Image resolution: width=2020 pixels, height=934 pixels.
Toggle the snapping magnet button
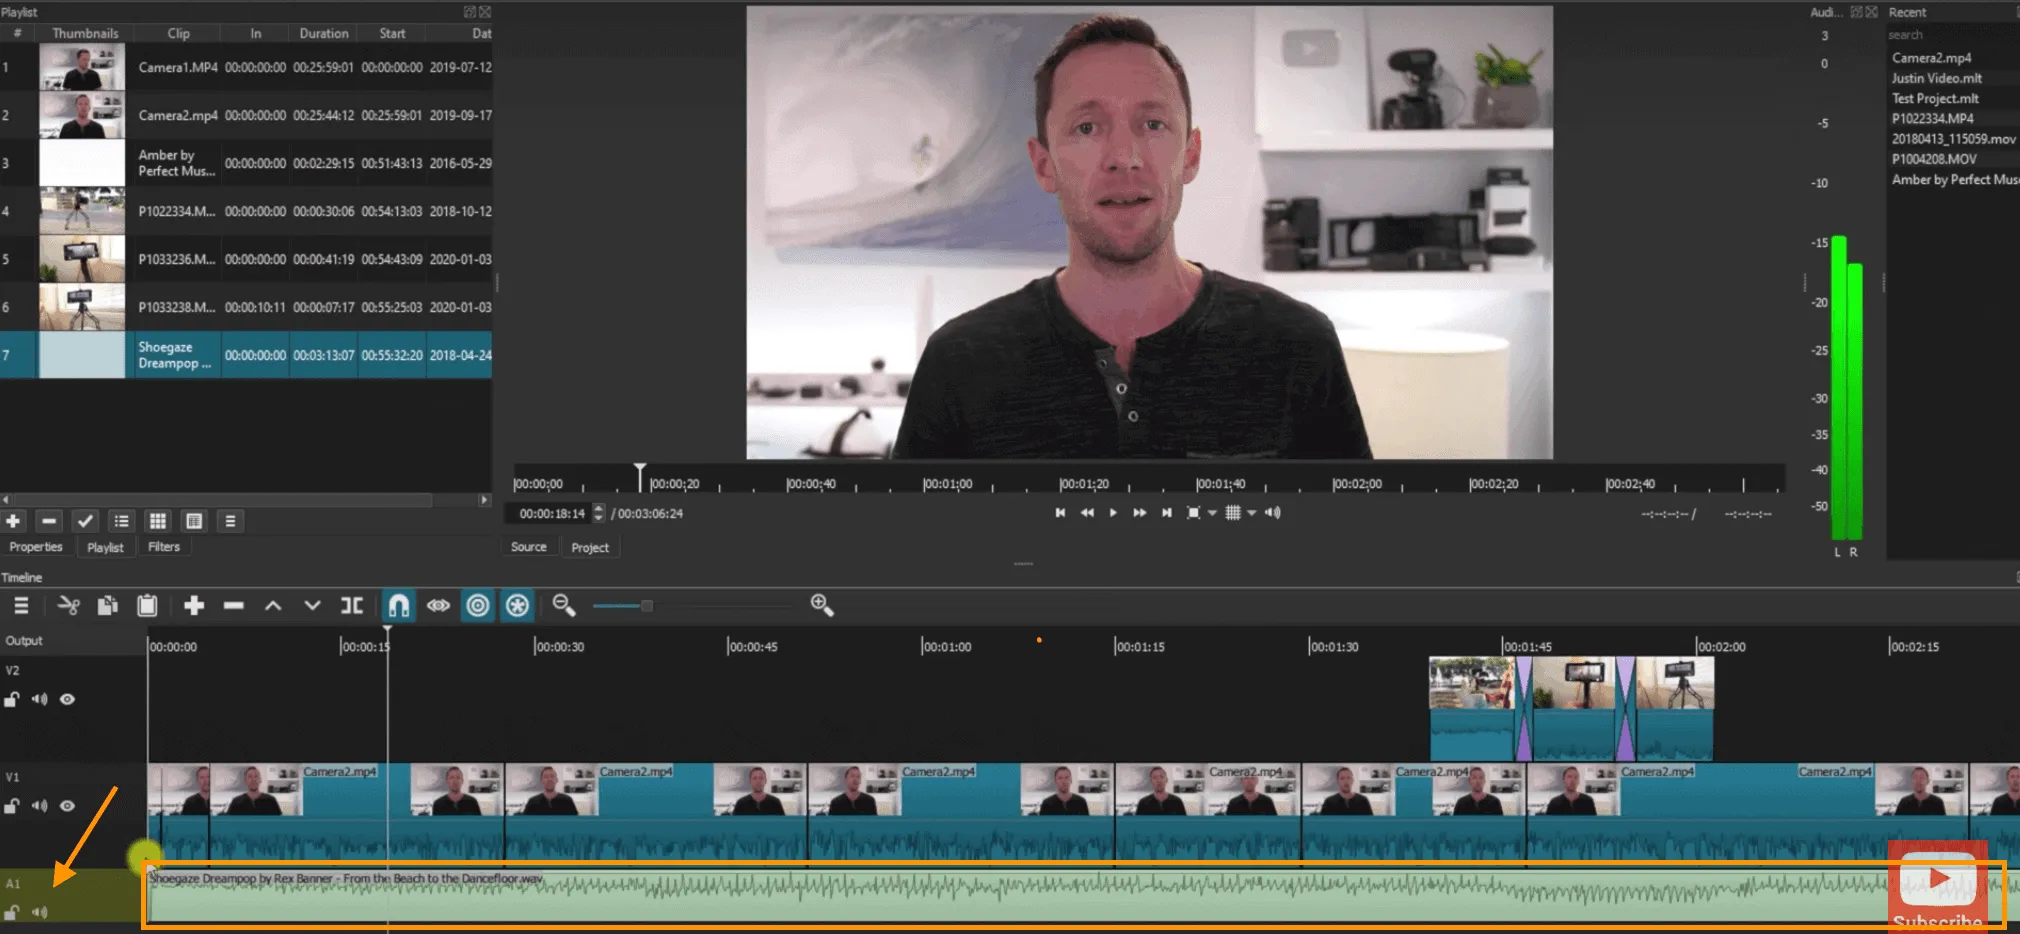398,606
